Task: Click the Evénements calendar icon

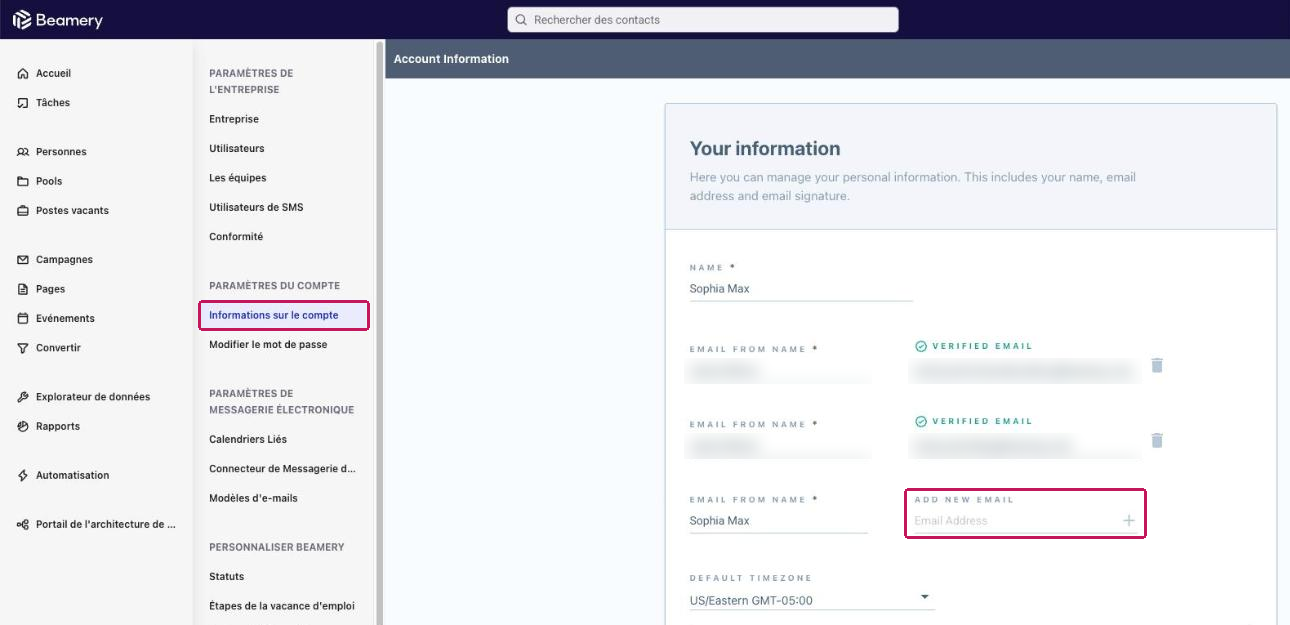Action: tap(23, 319)
